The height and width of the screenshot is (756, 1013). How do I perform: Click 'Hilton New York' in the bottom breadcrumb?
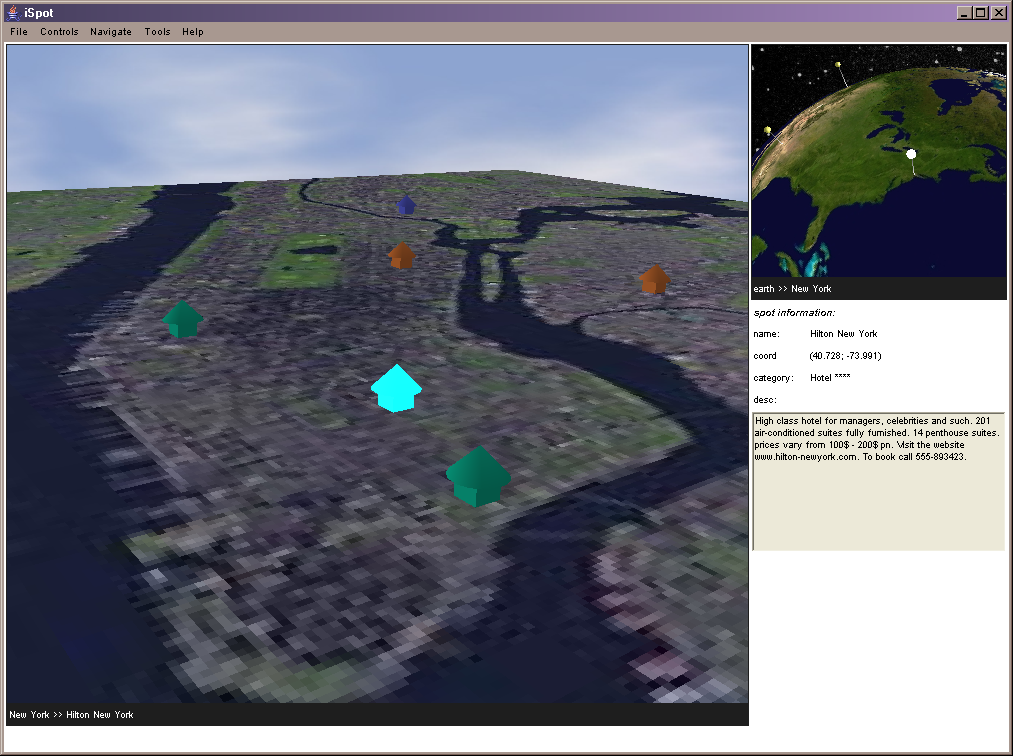pyautogui.click(x=100, y=715)
